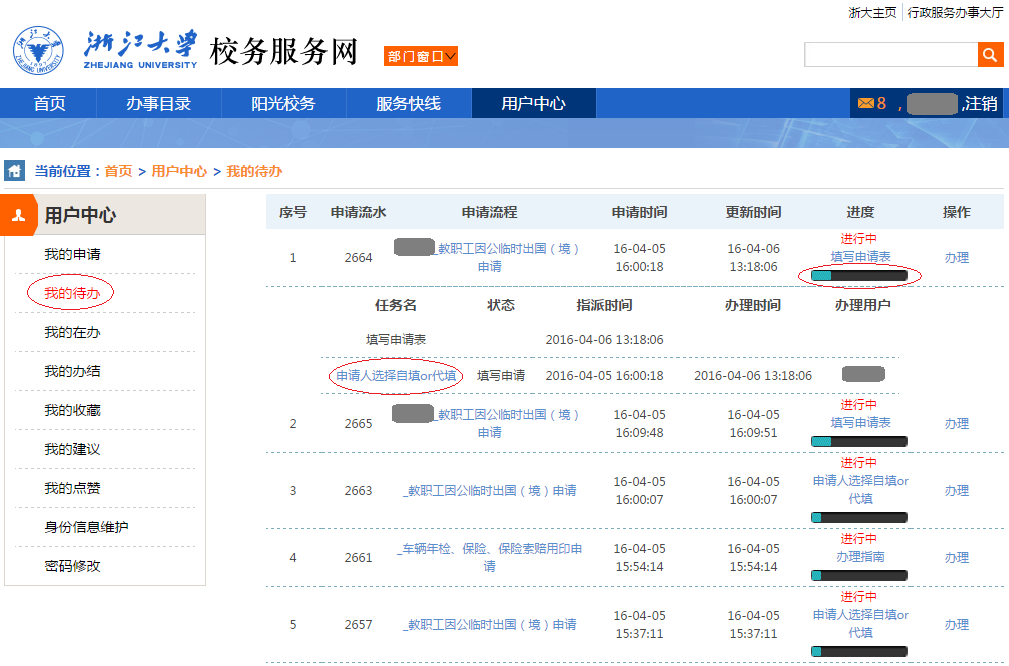Open 行政服务办事大厅 top link
Screen dimensions: 1009x666
(x=955, y=12)
